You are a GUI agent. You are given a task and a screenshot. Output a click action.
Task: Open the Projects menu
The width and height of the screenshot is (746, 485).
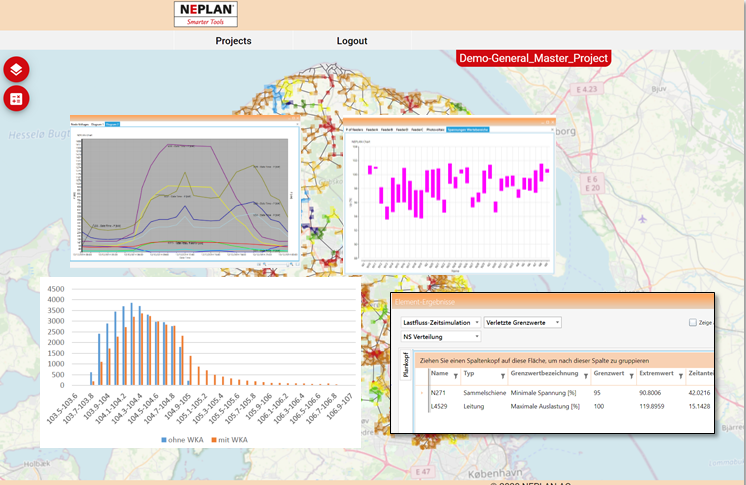[x=233, y=41]
